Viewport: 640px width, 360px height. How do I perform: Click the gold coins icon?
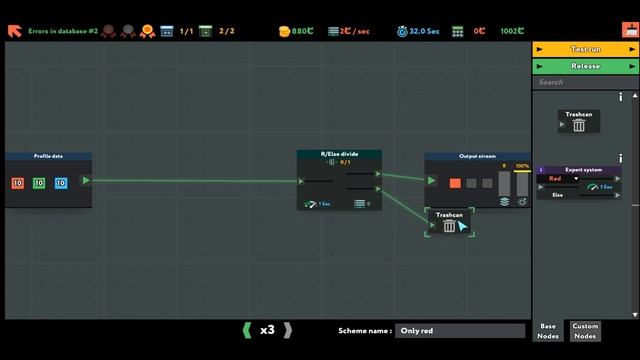[284, 31]
